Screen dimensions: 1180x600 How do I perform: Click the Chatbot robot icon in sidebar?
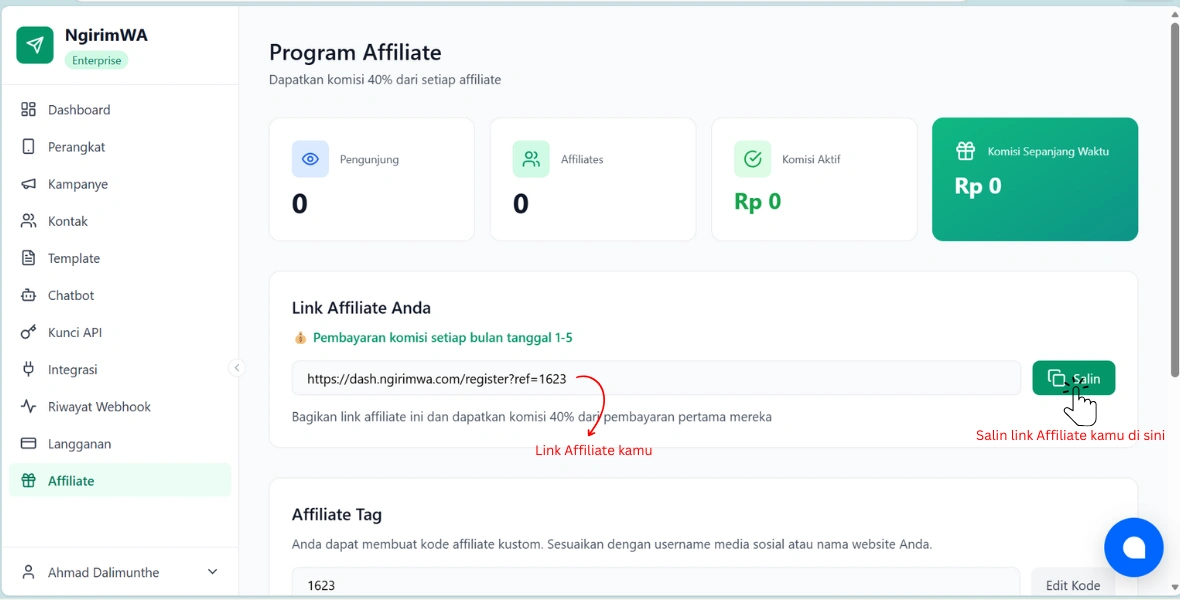coord(28,295)
